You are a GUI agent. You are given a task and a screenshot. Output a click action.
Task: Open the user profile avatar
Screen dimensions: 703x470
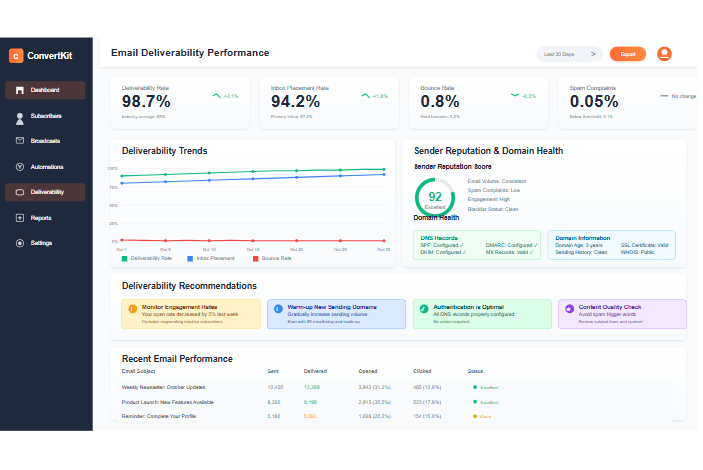coord(664,54)
